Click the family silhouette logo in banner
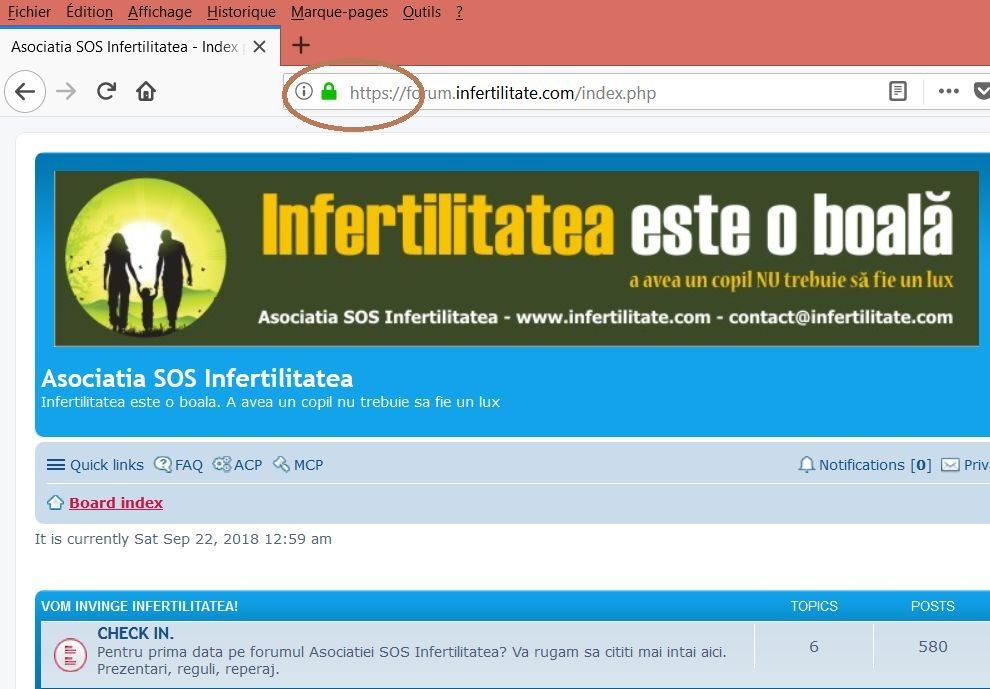 pyautogui.click(x=146, y=258)
